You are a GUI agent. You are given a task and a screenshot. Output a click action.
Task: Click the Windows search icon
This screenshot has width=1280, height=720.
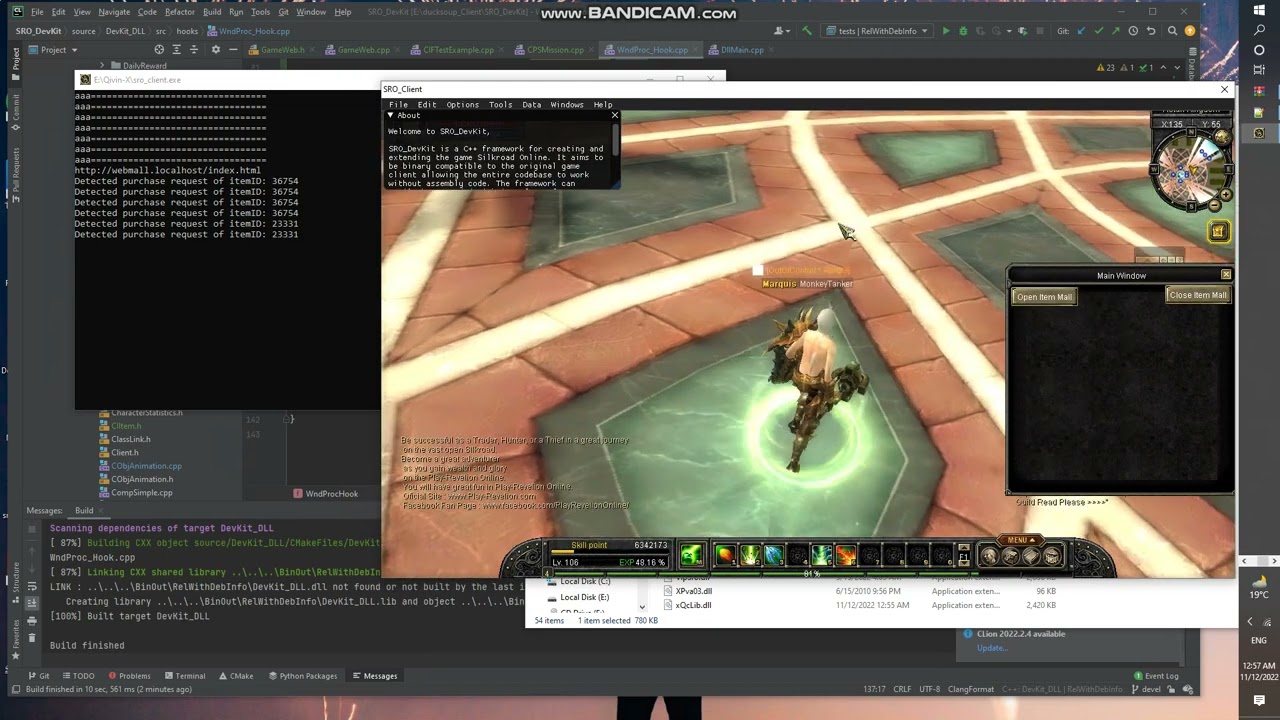[x=1259, y=30]
